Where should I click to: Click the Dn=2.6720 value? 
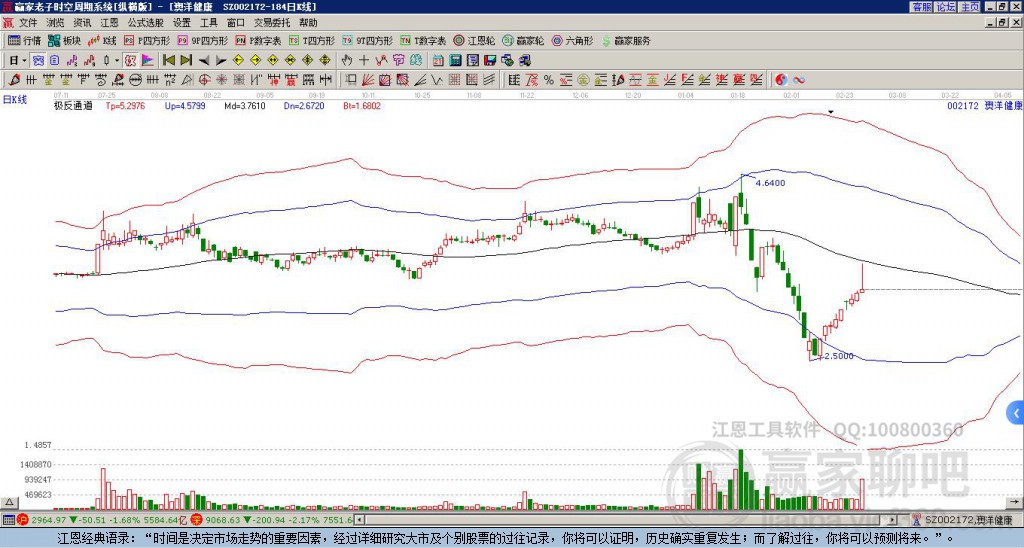[x=304, y=106]
